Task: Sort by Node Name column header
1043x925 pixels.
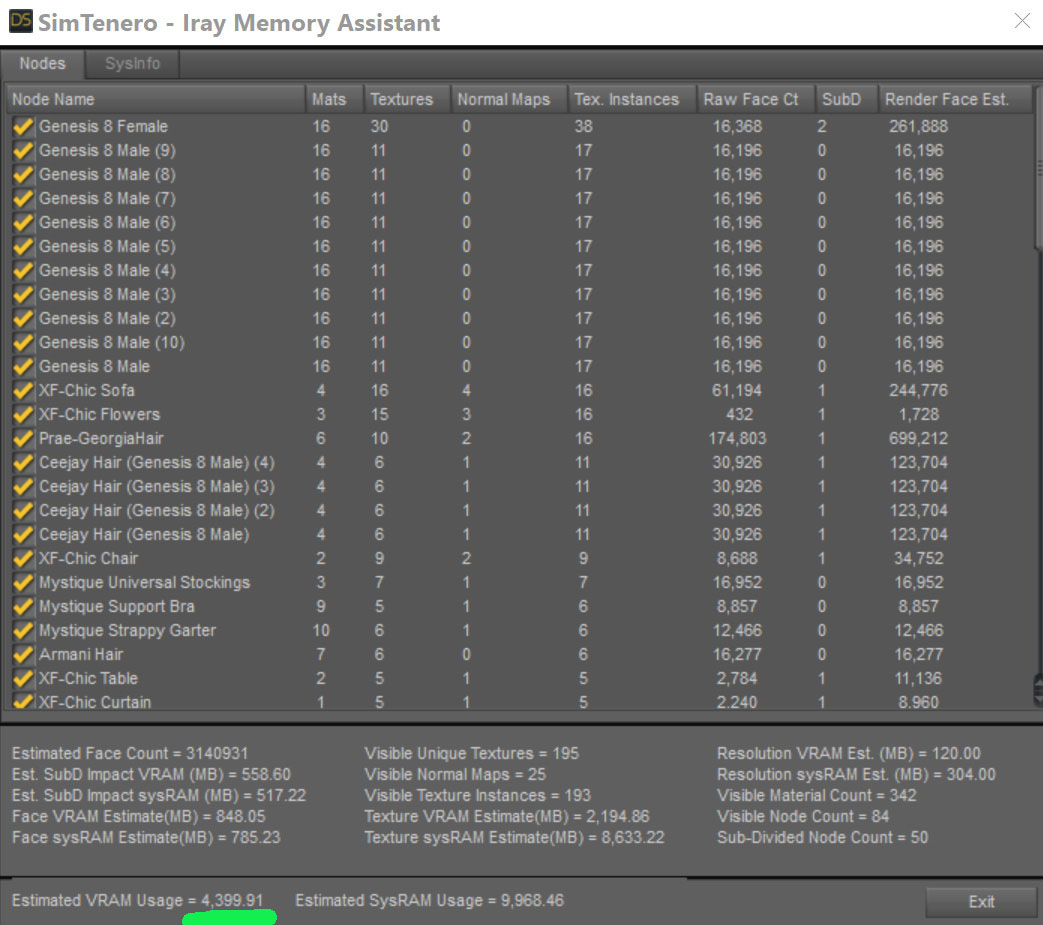Action: (x=156, y=99)
